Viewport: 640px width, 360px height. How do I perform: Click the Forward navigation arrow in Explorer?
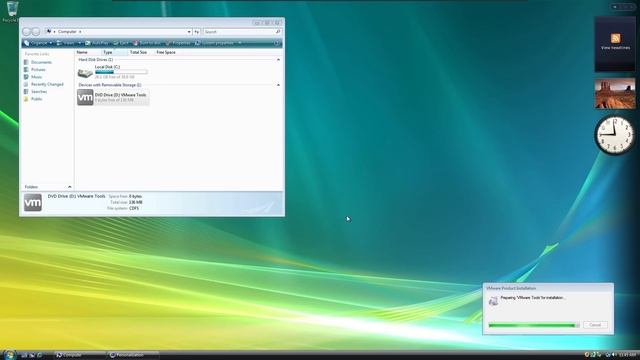pyautogui.click(x=36, y=31)
